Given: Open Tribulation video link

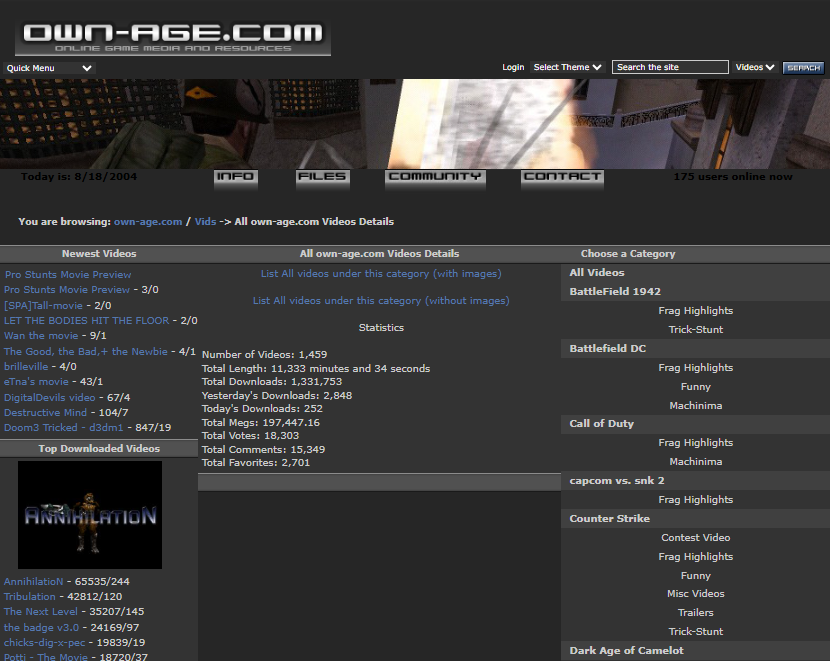Looking at the screenshot, I should [30, 596].
